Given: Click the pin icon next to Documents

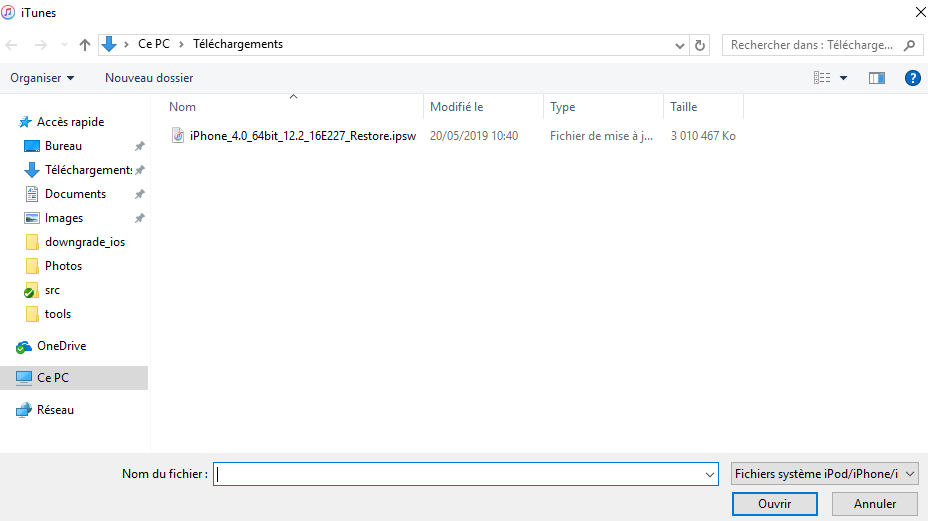Looking at the screenshot, I should click(x=140, y=194).
